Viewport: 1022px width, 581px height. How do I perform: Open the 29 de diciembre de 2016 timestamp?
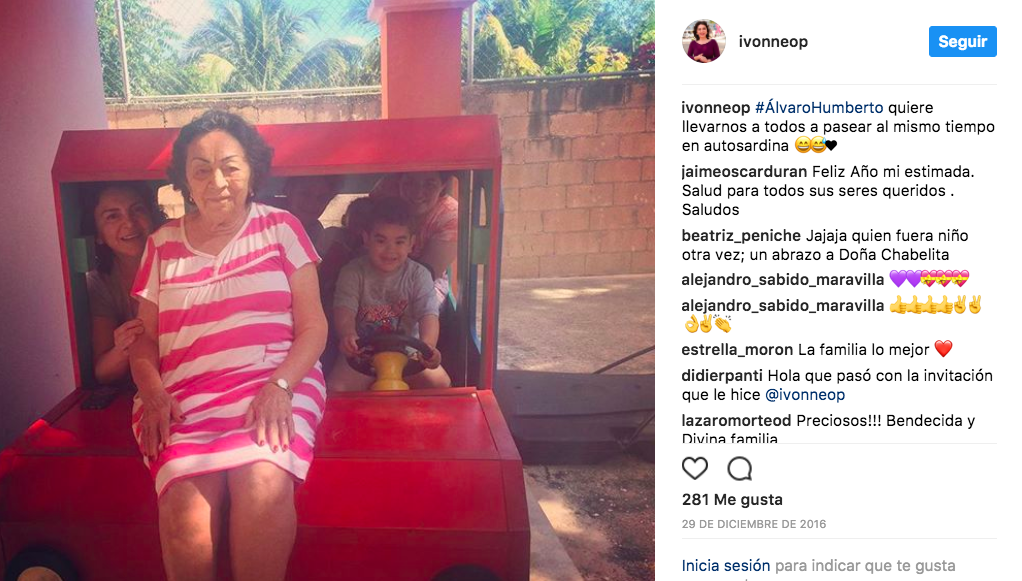pos(754,524)
